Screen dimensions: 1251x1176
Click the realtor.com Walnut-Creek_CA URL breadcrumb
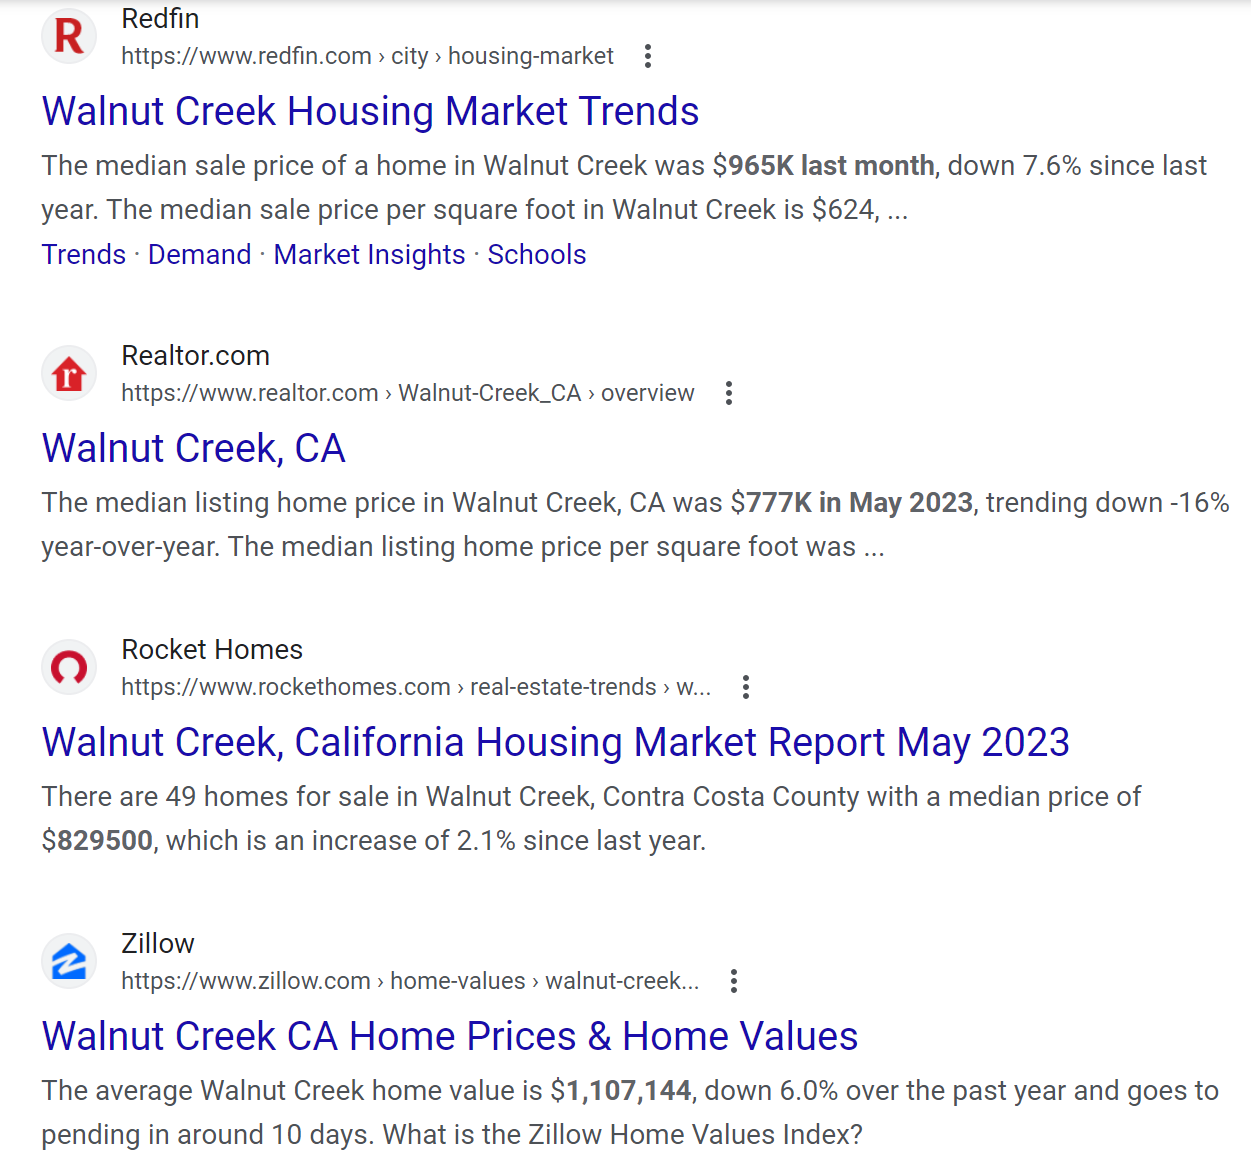coord(407,393)
